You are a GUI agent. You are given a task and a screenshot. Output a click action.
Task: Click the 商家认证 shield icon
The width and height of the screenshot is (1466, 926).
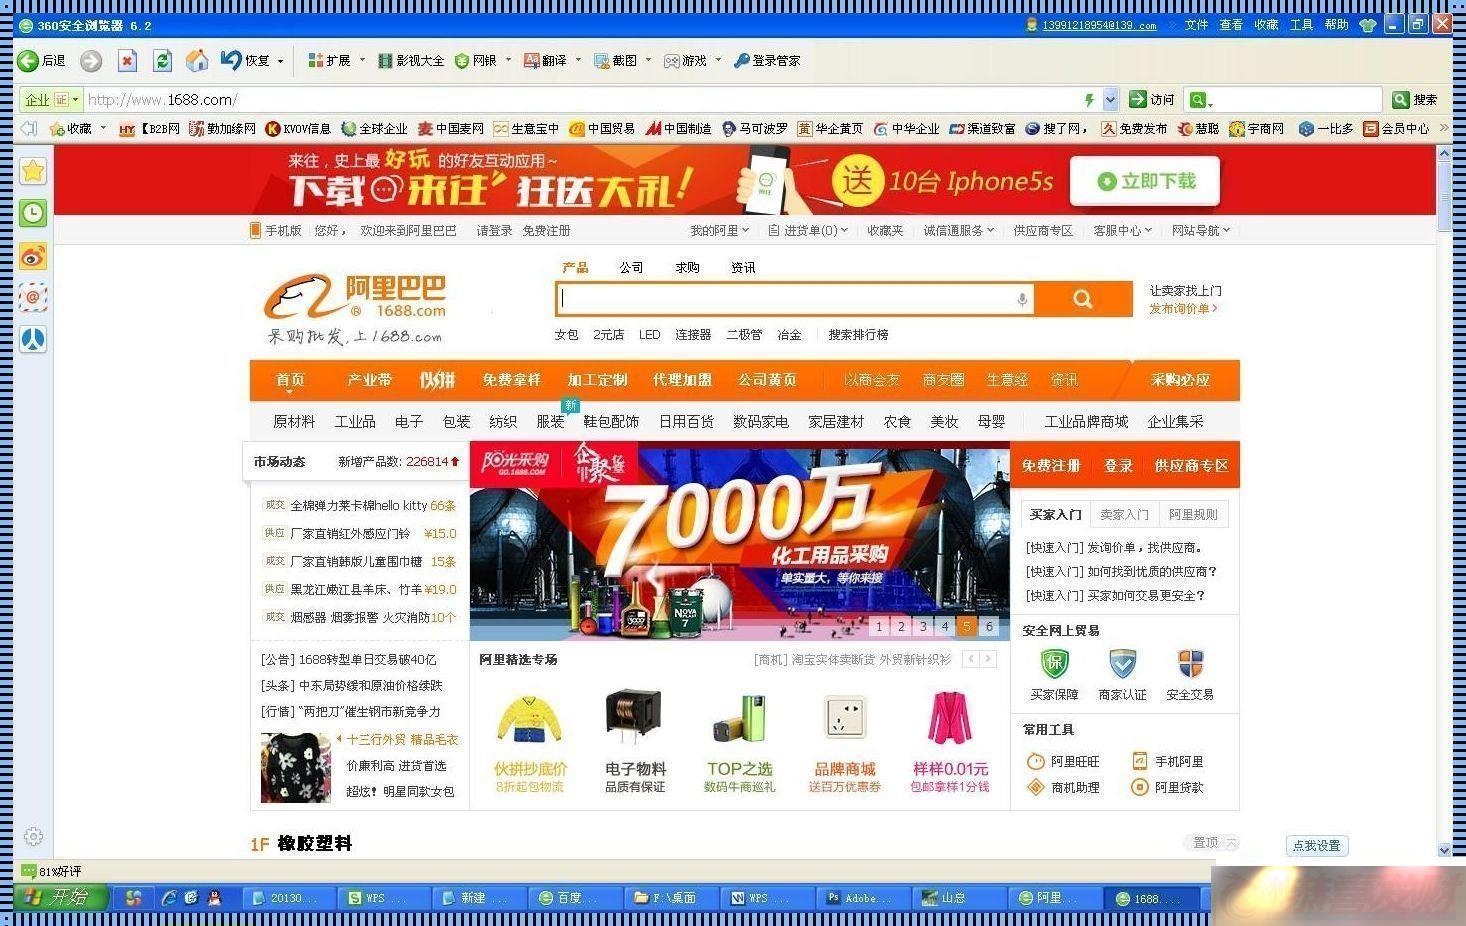coord(1123,664)
